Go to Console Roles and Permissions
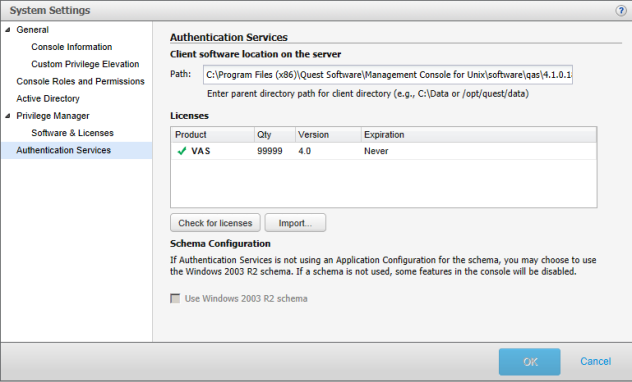 [x=80, y=81]
